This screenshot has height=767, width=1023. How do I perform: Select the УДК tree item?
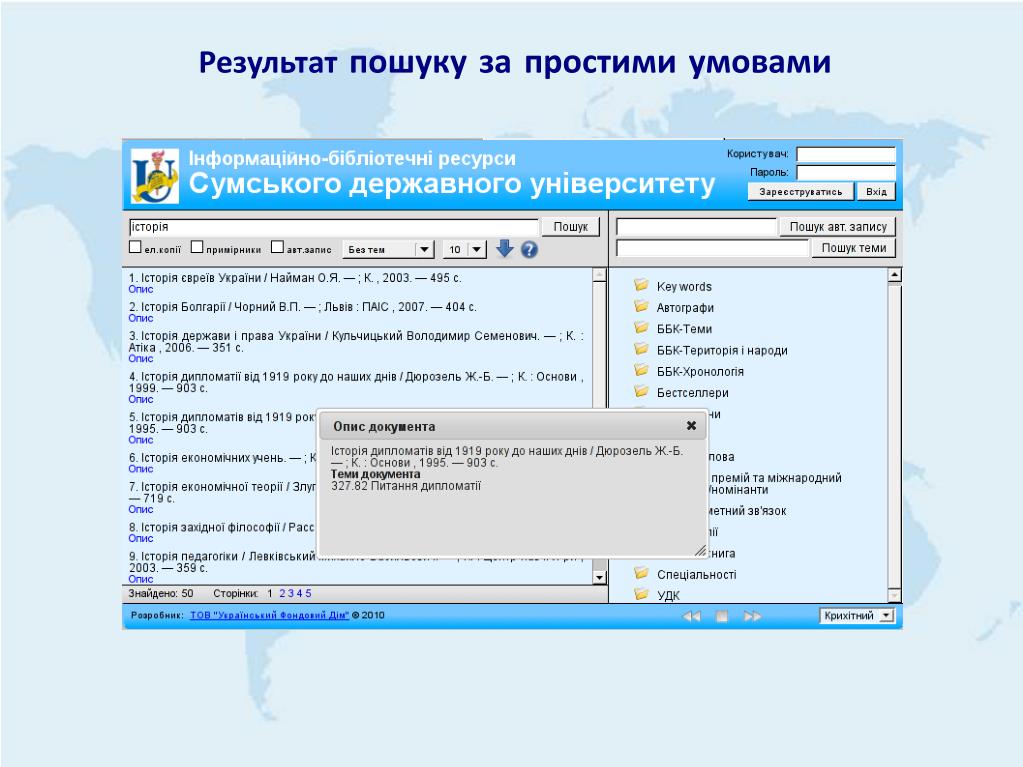668,595
